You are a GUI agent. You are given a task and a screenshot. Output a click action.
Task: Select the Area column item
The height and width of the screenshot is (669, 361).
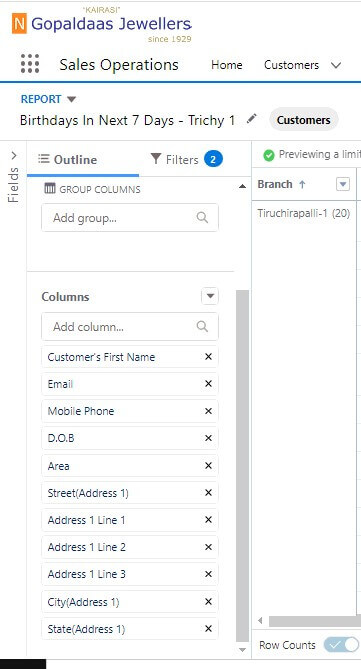[x=130, y=465]
